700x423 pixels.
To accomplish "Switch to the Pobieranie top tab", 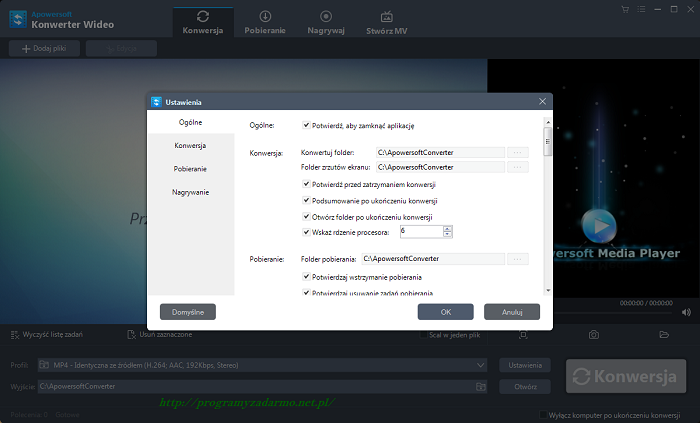I will 265,21.
